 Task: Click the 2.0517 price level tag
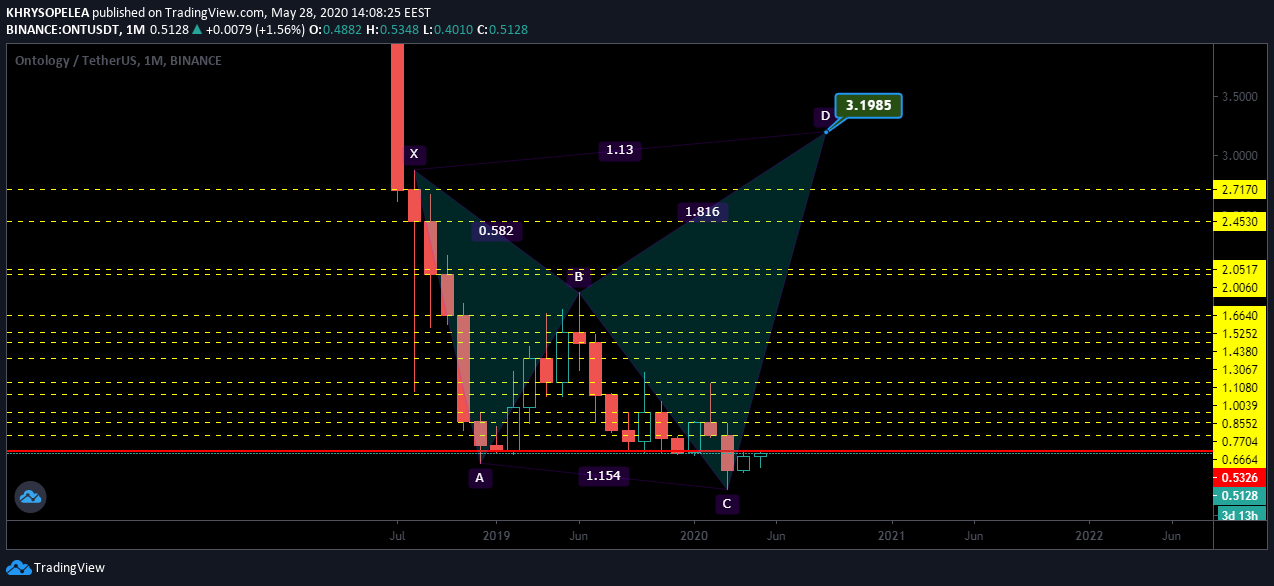[x=1241, y=270]
